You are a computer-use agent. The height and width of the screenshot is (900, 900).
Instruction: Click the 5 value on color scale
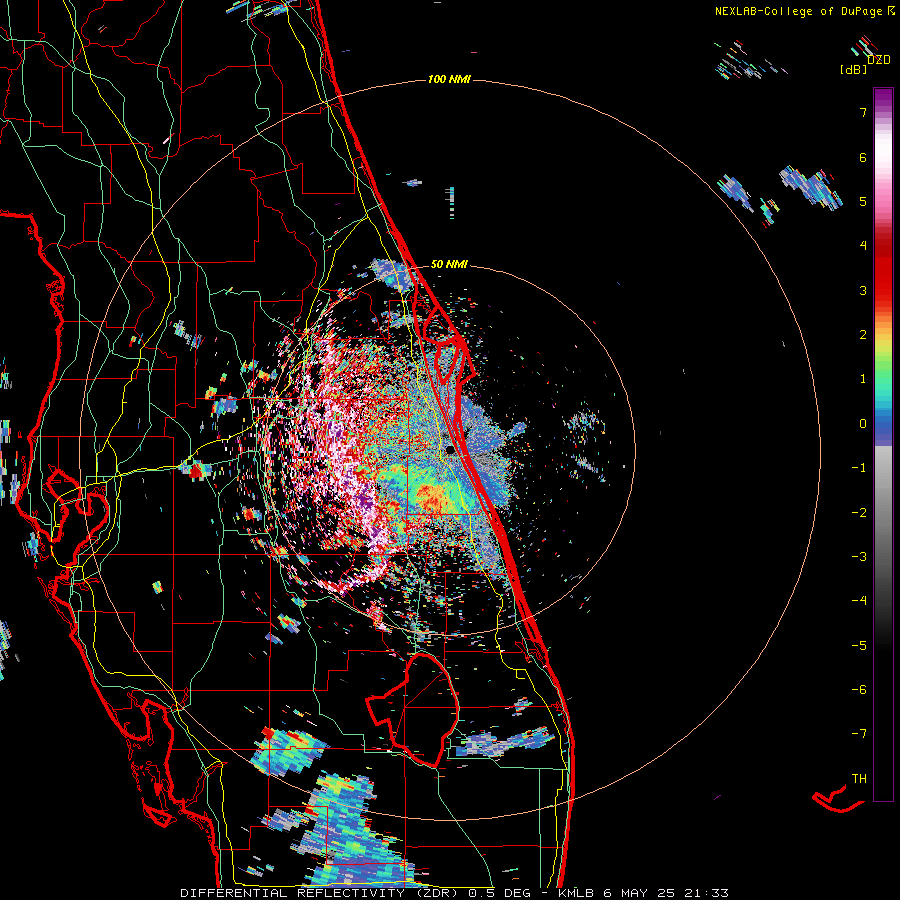[x=863, y=201]
